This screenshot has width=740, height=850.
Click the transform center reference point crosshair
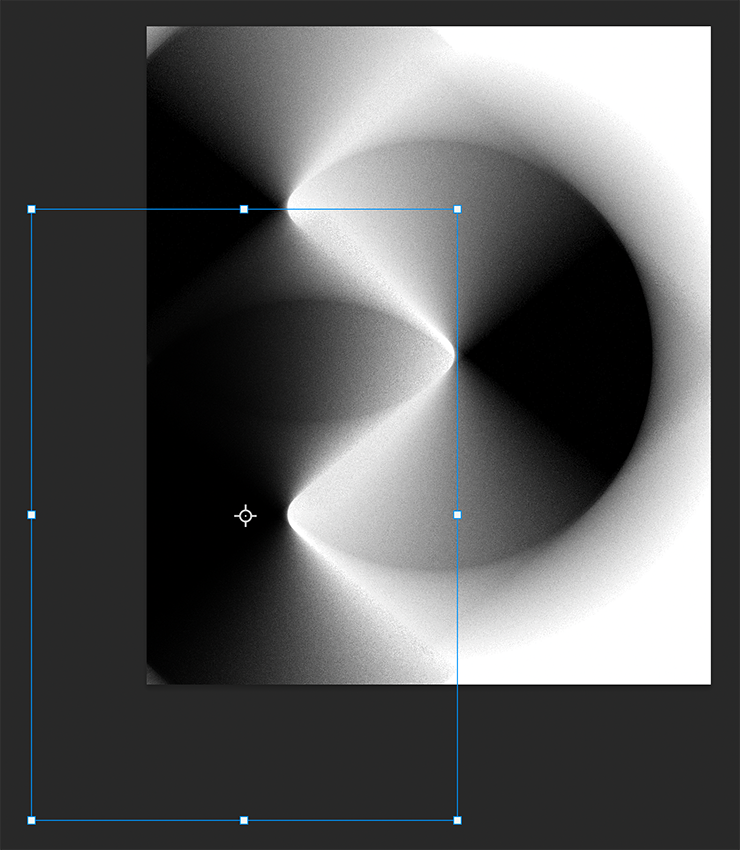click(x=245, y=516)
